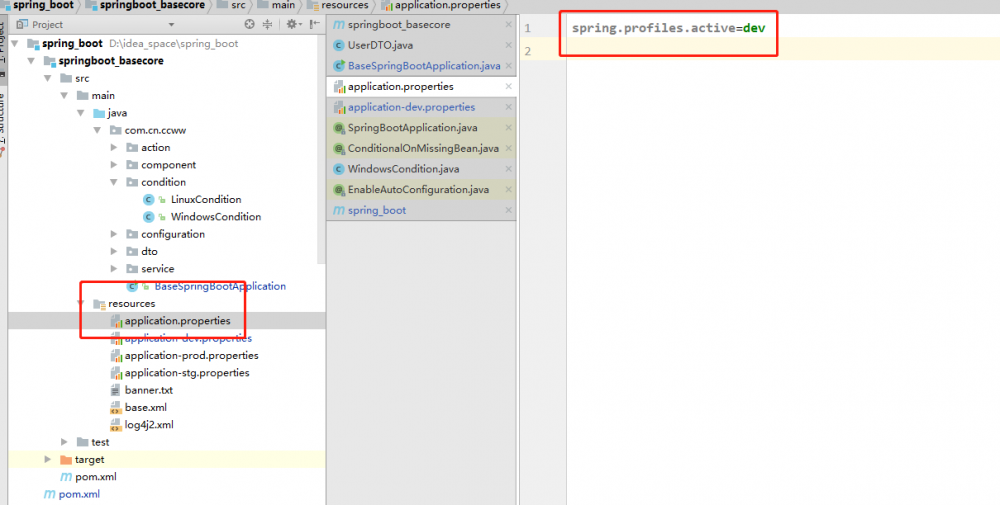Close the application.properties editor tab
1000x505 pixels.
(x=508, y=87)
